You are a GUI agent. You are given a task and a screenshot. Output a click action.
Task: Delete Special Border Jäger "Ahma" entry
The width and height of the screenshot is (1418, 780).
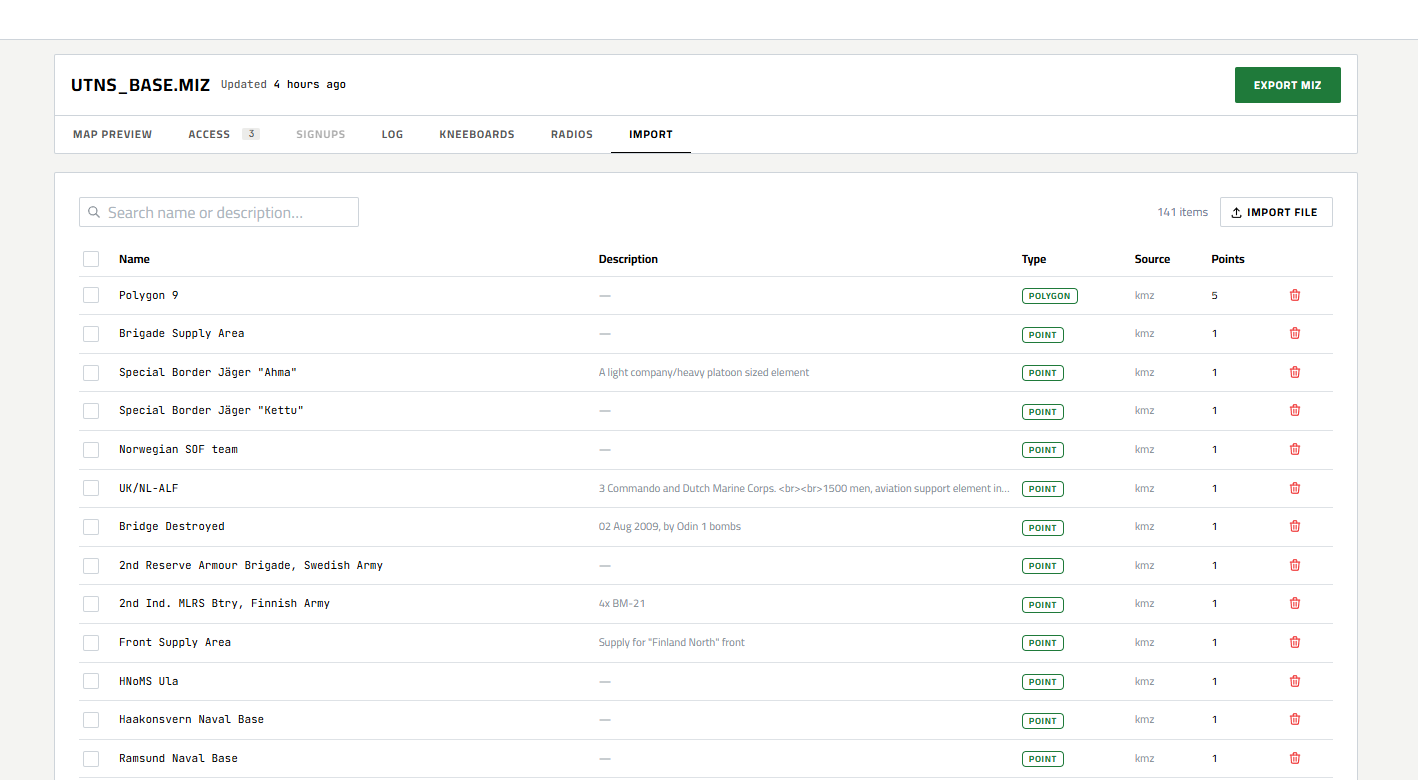(x=1295, y=372)
